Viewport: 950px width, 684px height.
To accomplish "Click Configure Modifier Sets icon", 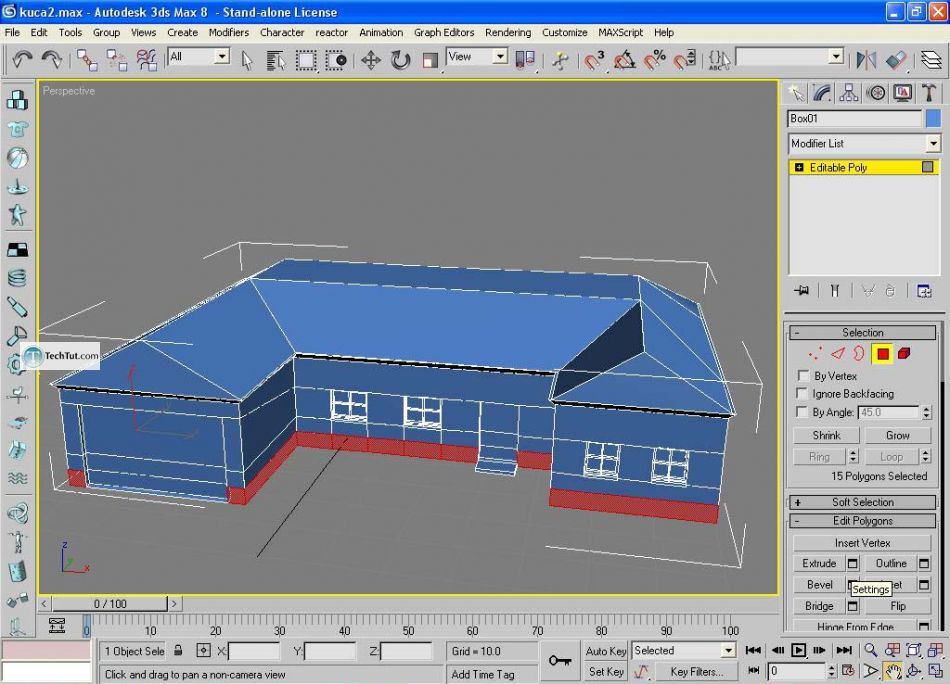I will (924, 291).
